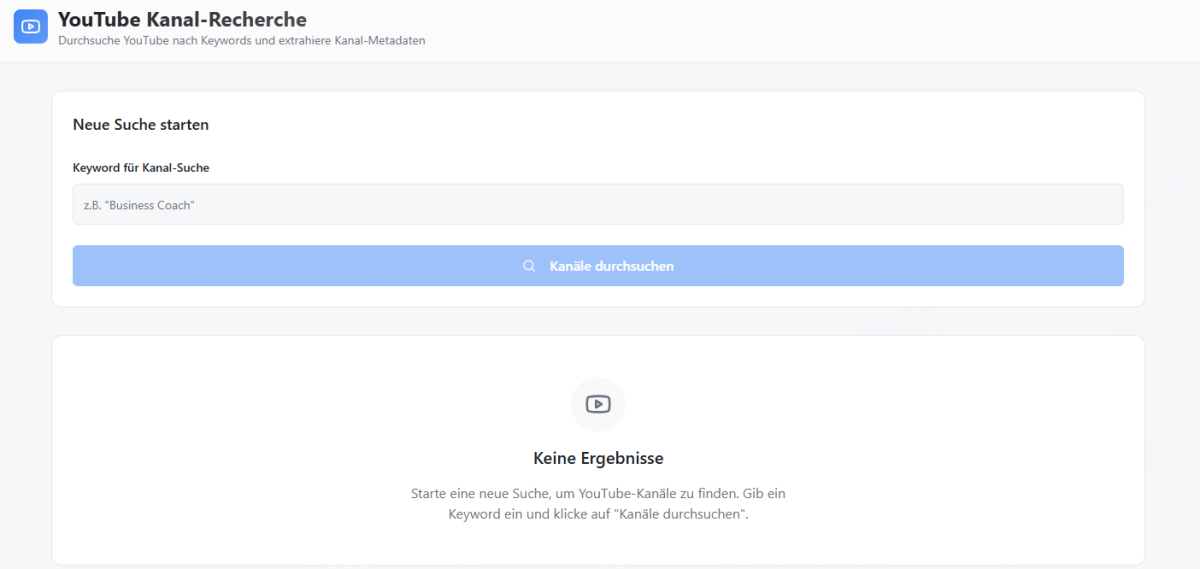The width and height of the screenshot is (1200, 569).
Task: Click the Neue Suche starten heading
Action: tap(141, 125)
